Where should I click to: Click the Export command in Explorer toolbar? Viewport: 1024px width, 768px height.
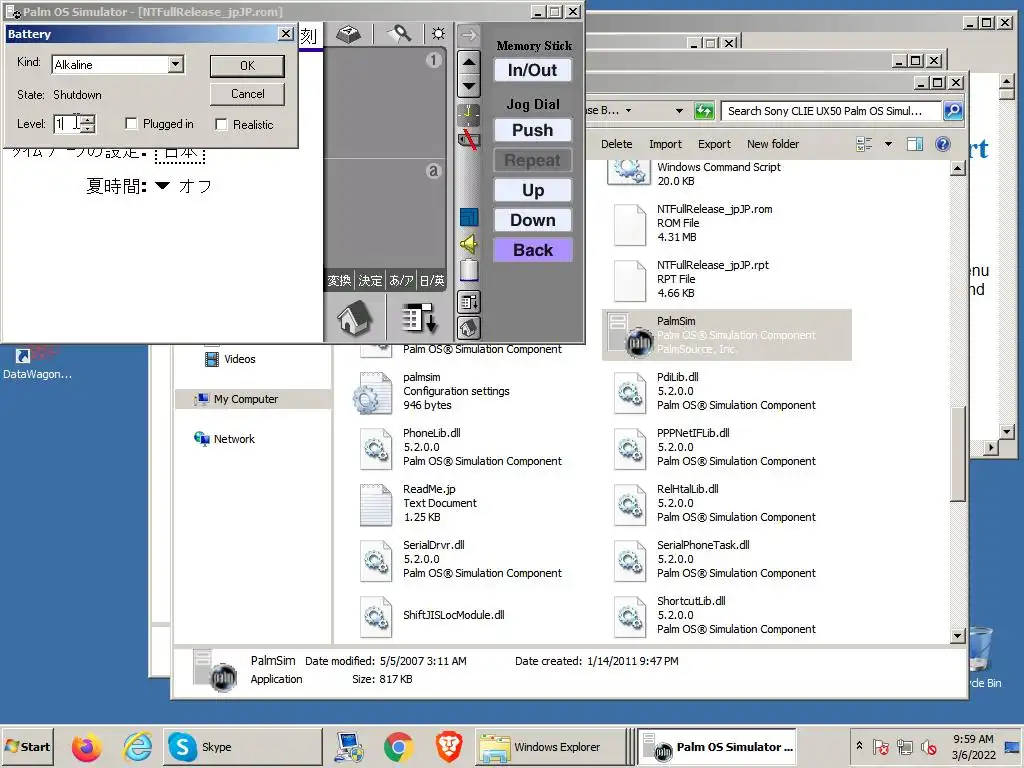click(714, 144)
